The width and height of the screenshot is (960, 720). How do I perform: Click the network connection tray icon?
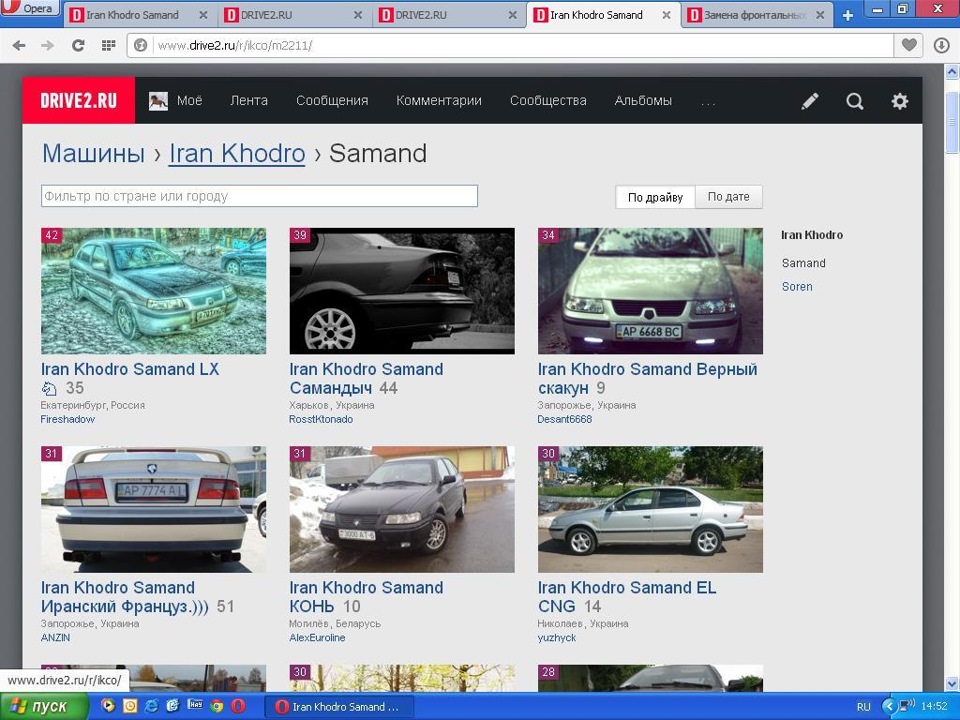pyautogui.click(x=906, y=705)
